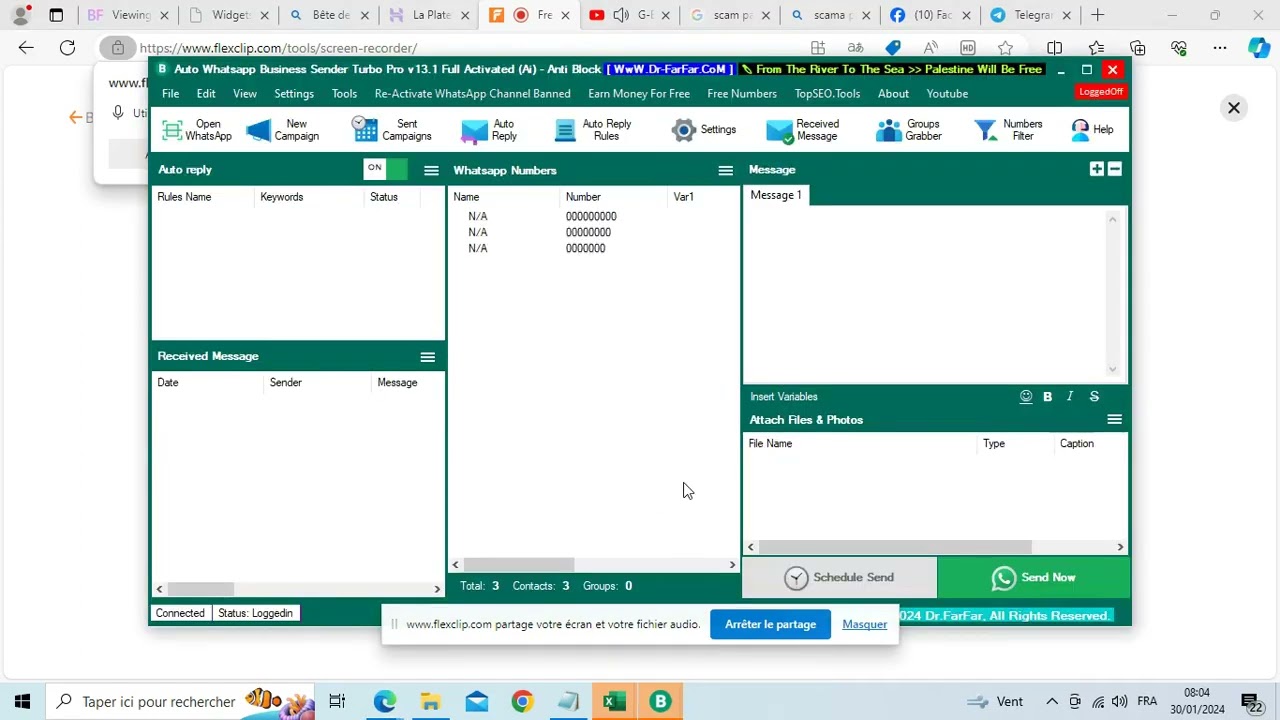Open the Help toolbar button

click(x=1092, y=130)
